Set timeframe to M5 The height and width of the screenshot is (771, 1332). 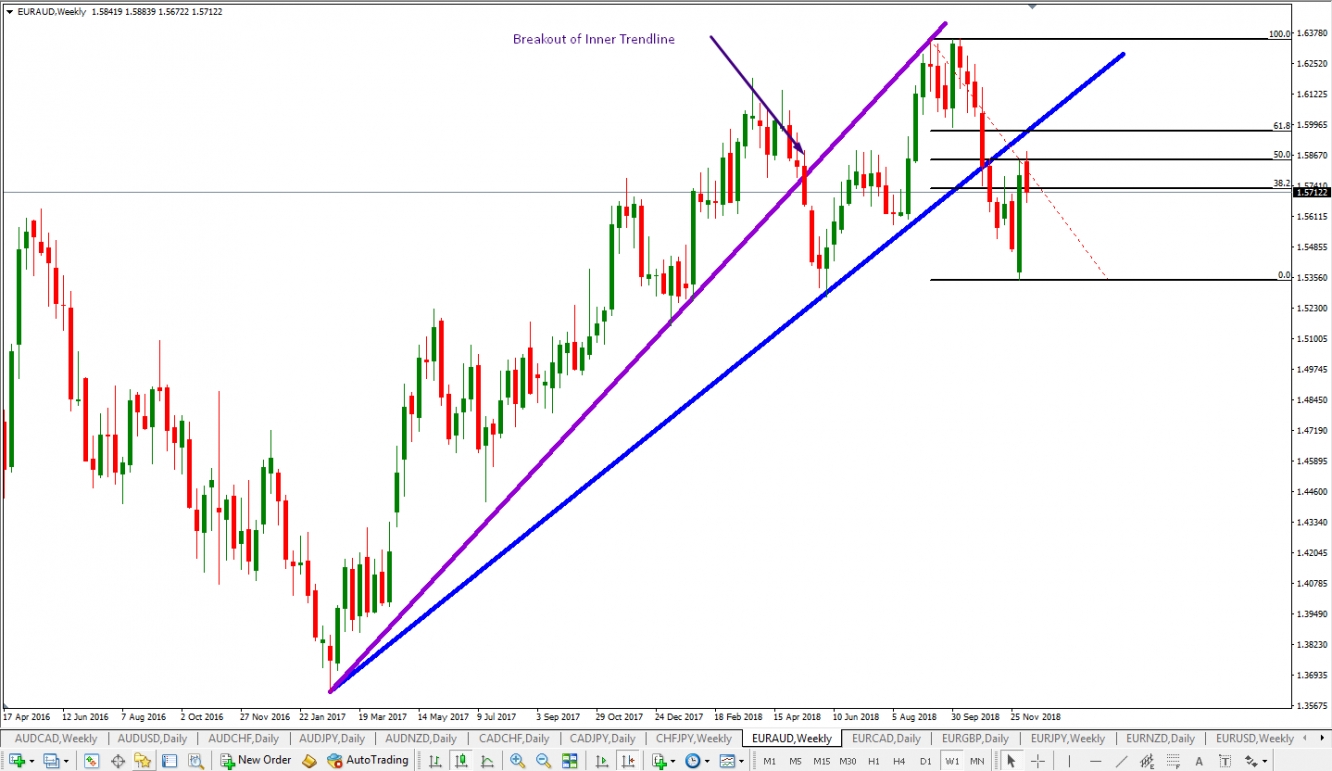tap(795, 761)
